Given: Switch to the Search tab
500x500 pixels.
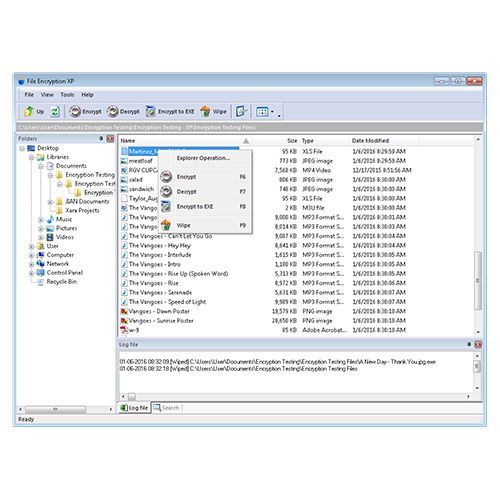Looking at the screenshot, I should click(x=166, y=408).
